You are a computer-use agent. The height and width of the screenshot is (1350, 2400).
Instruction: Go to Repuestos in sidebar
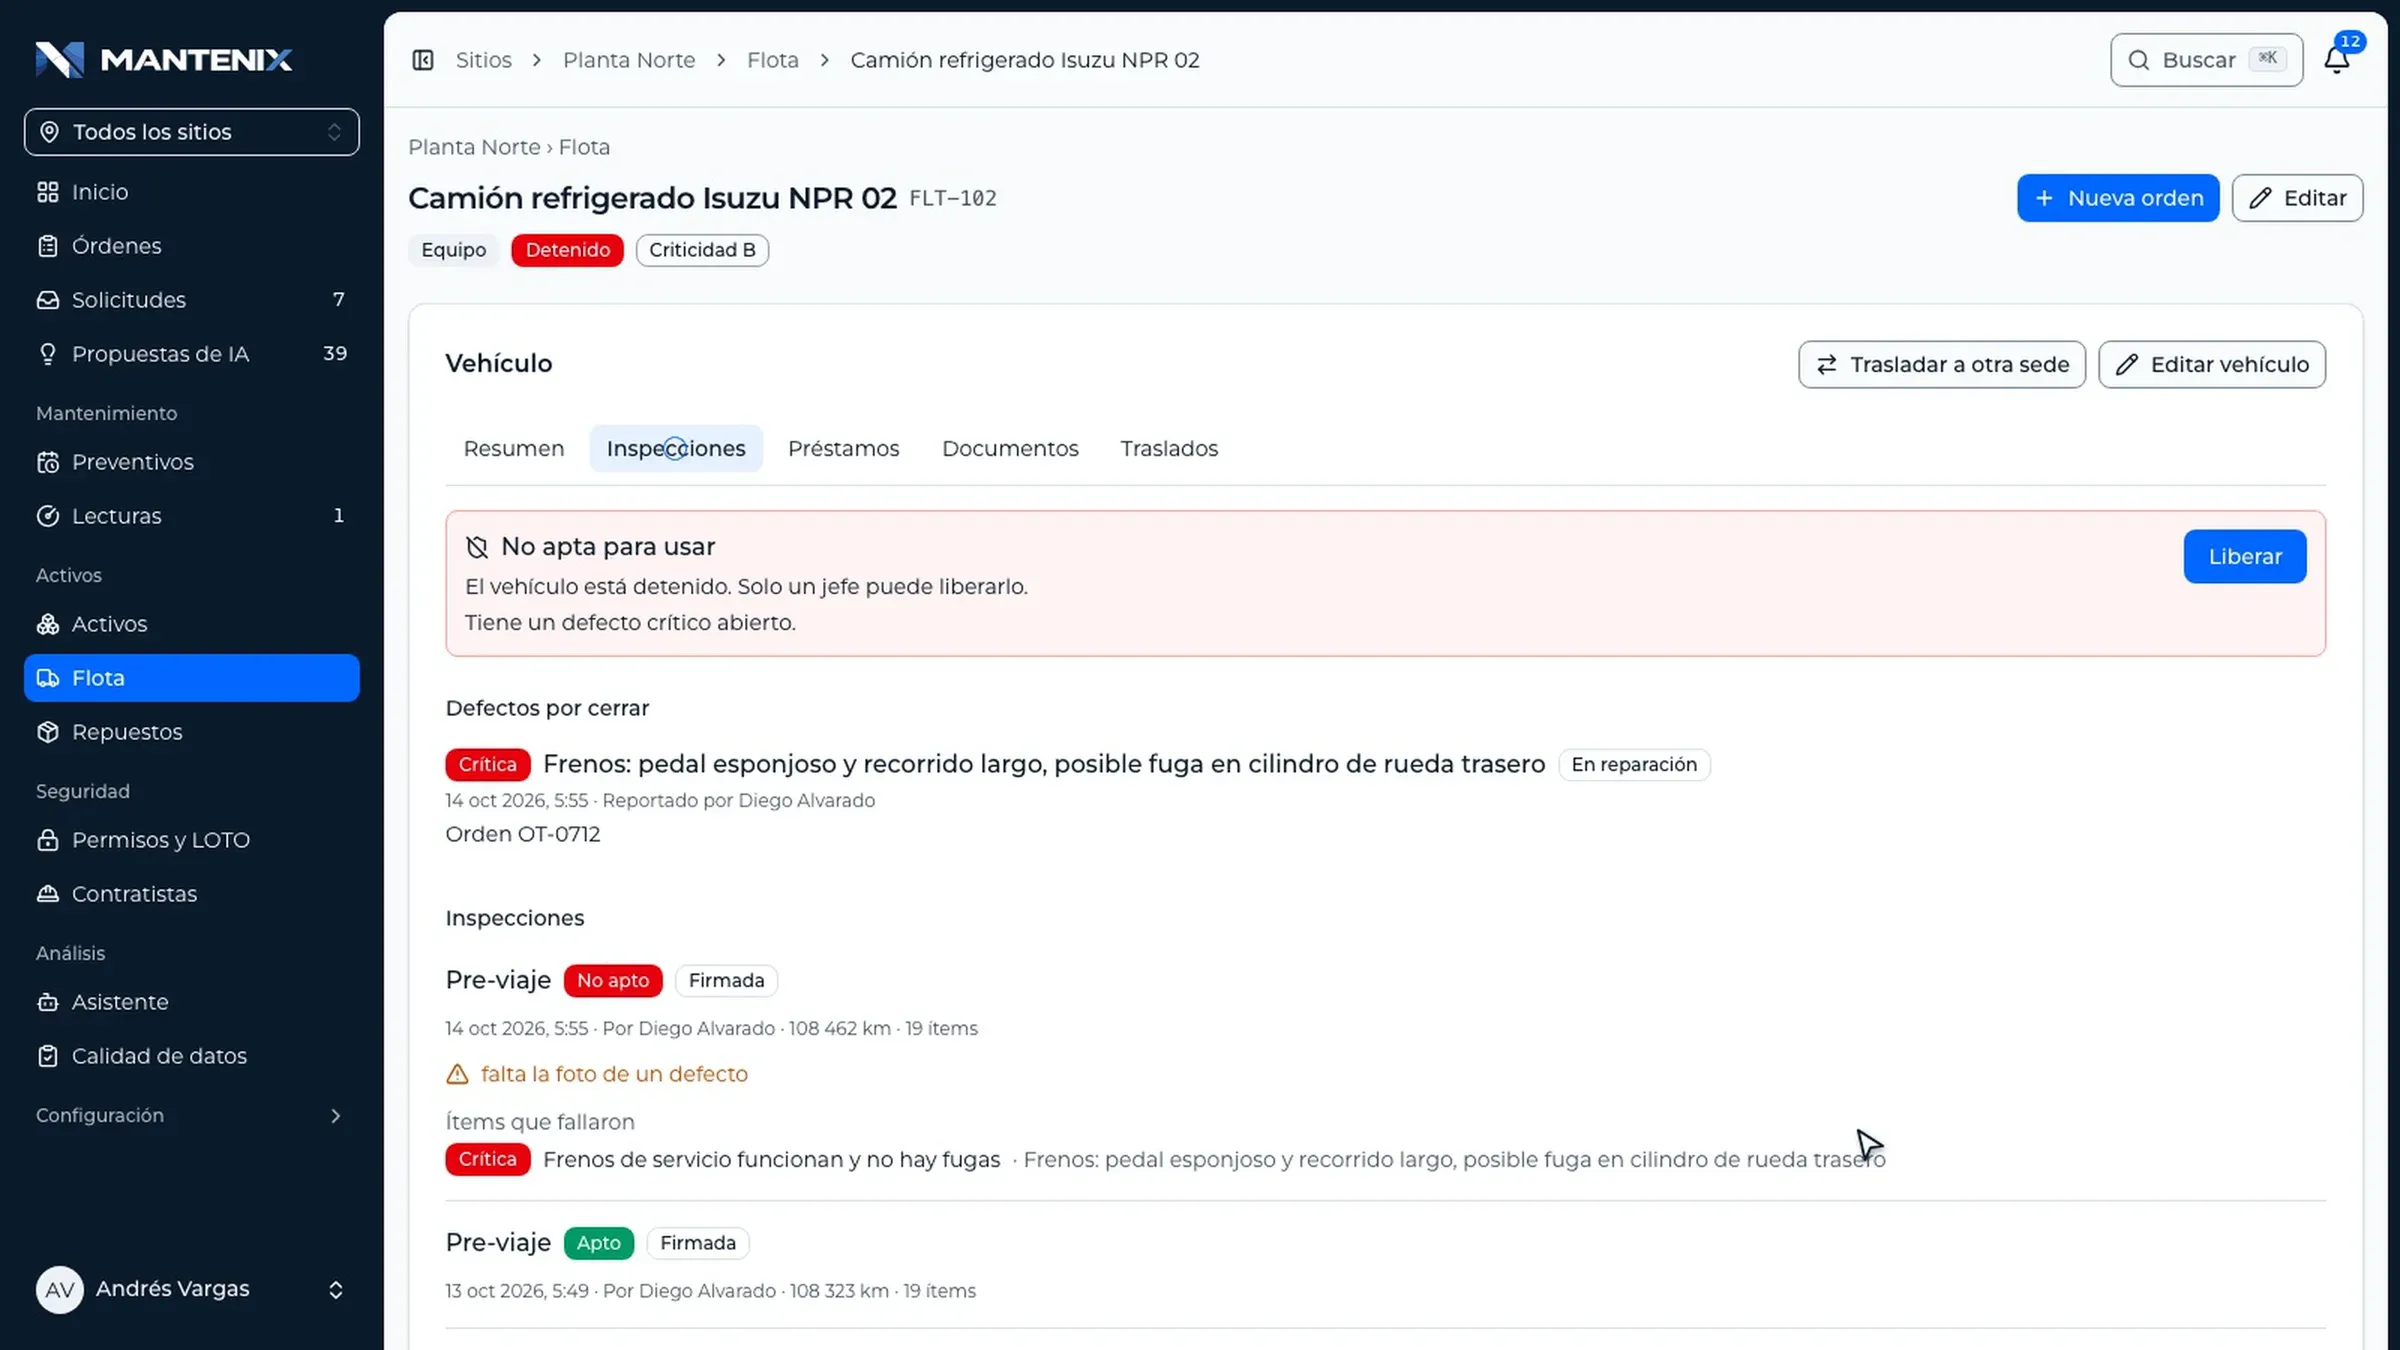(192, 732)
